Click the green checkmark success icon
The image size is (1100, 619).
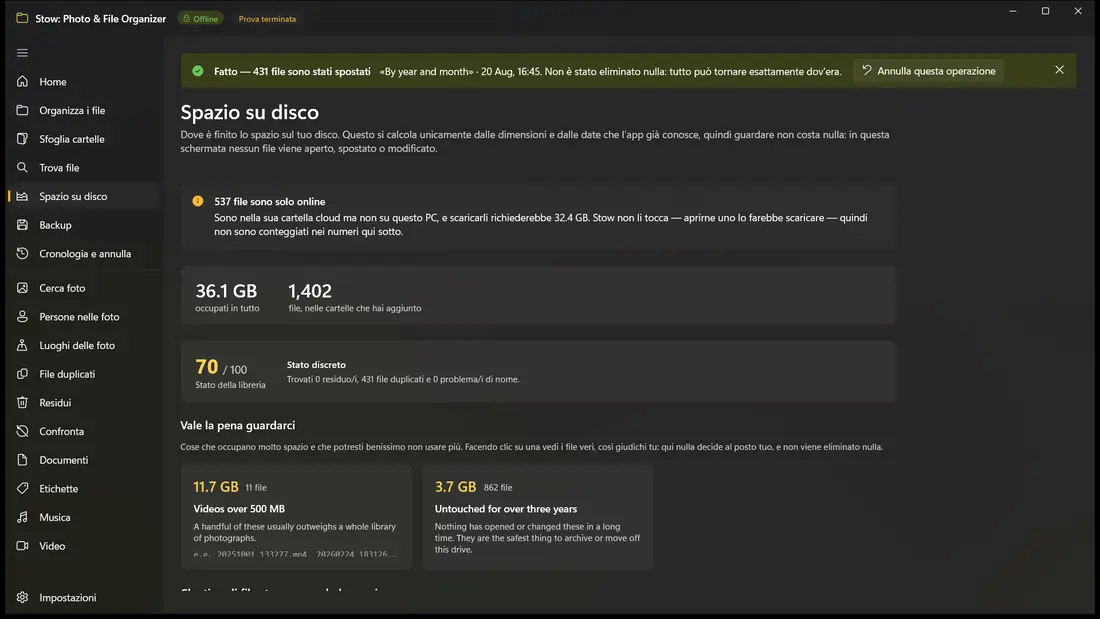pos(198,71)
